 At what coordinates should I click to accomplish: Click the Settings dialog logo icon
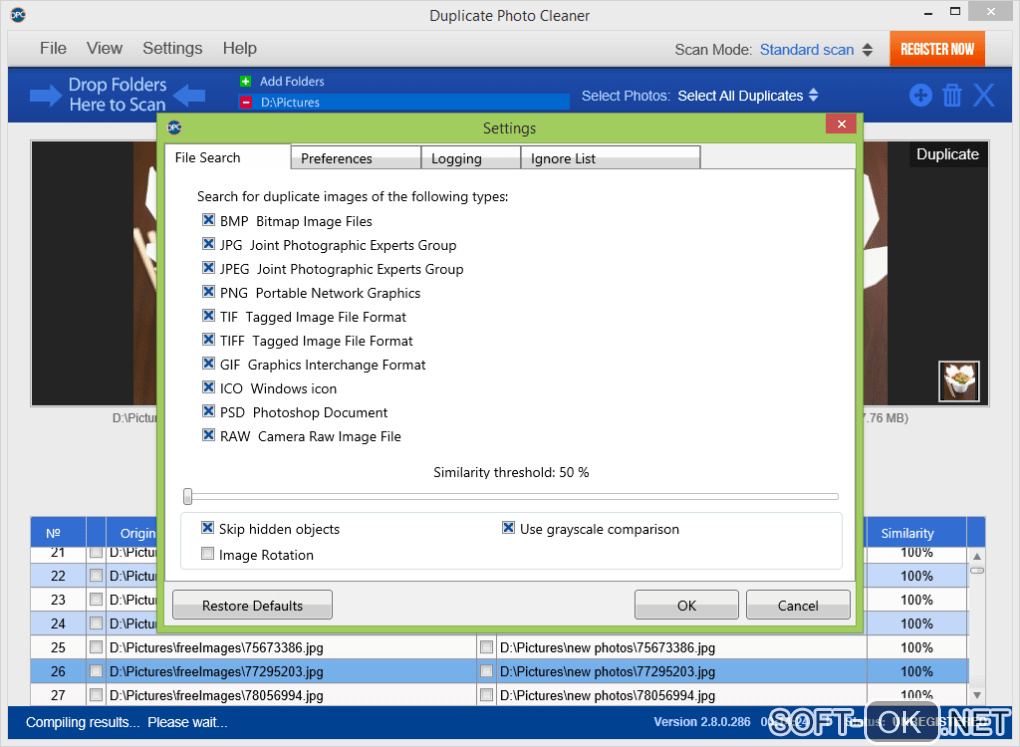(x=174, y=128)
